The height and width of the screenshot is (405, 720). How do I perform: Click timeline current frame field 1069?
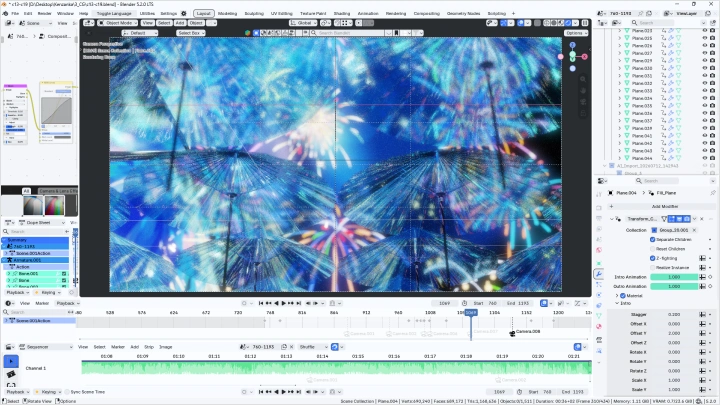(444, 303)
